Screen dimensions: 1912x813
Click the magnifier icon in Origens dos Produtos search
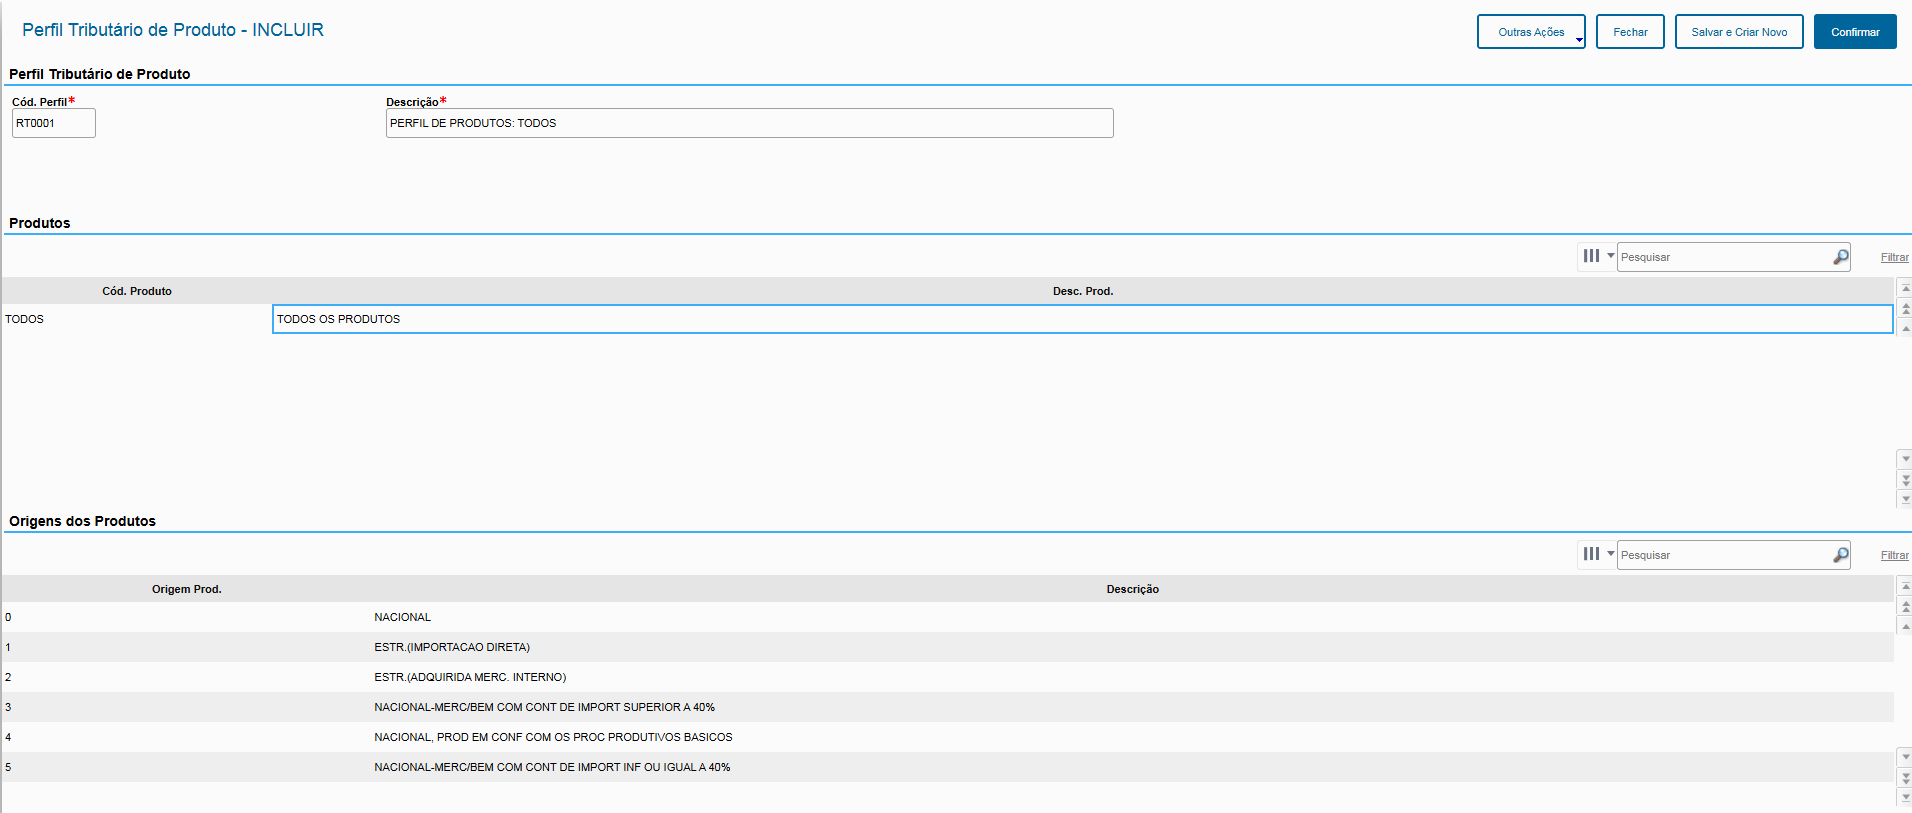[x=1840, y=555]
